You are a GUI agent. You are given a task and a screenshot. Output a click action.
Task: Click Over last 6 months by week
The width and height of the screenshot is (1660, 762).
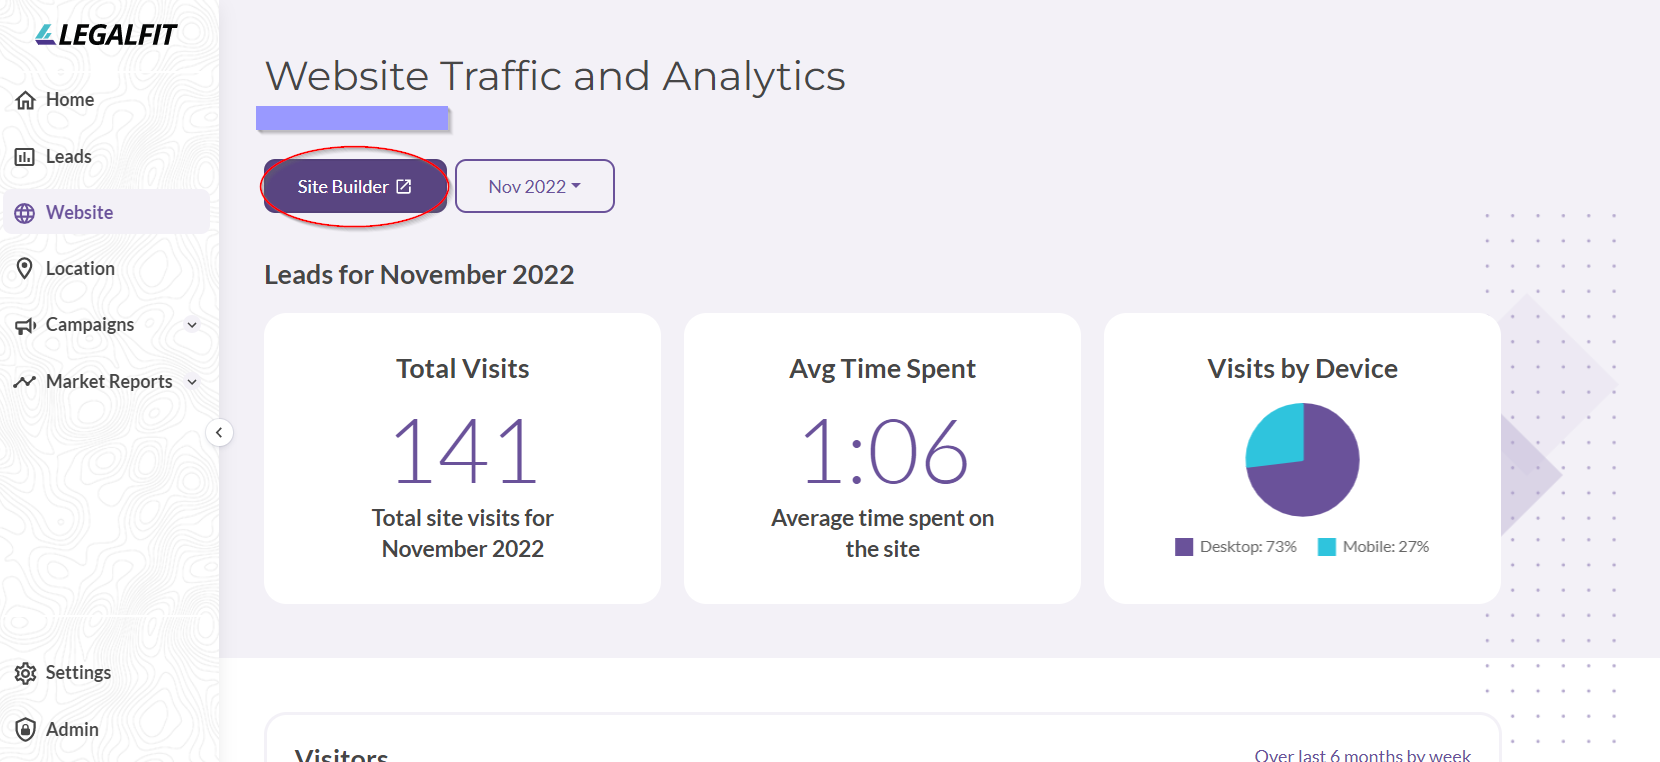(1363, 755)
